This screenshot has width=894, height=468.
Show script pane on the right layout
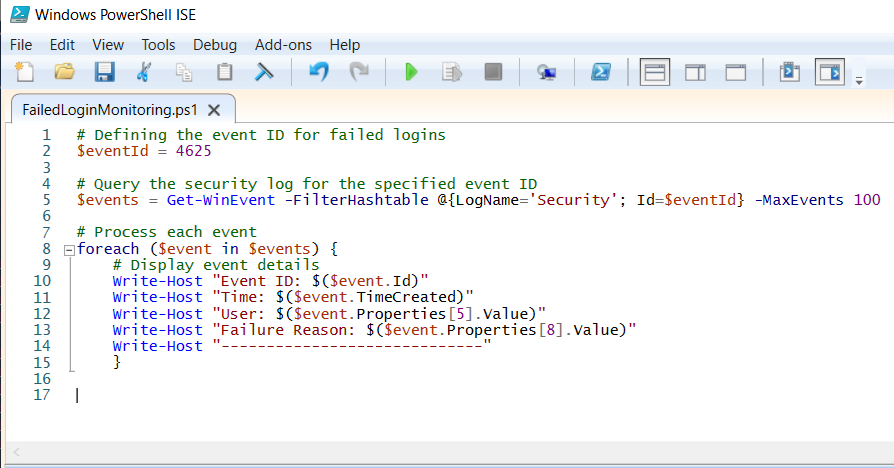[x=696, y=72]
